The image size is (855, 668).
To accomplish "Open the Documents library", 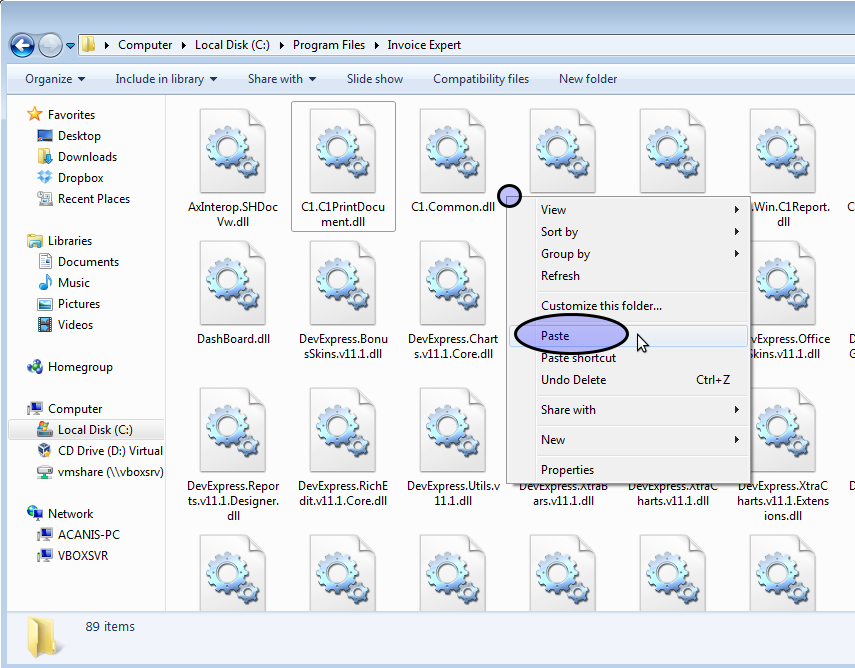I will [x=88, y=262].
